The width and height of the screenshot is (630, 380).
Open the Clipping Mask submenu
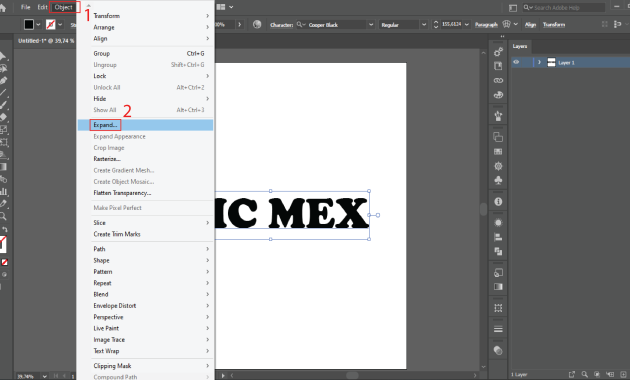[x=145, y=366]
